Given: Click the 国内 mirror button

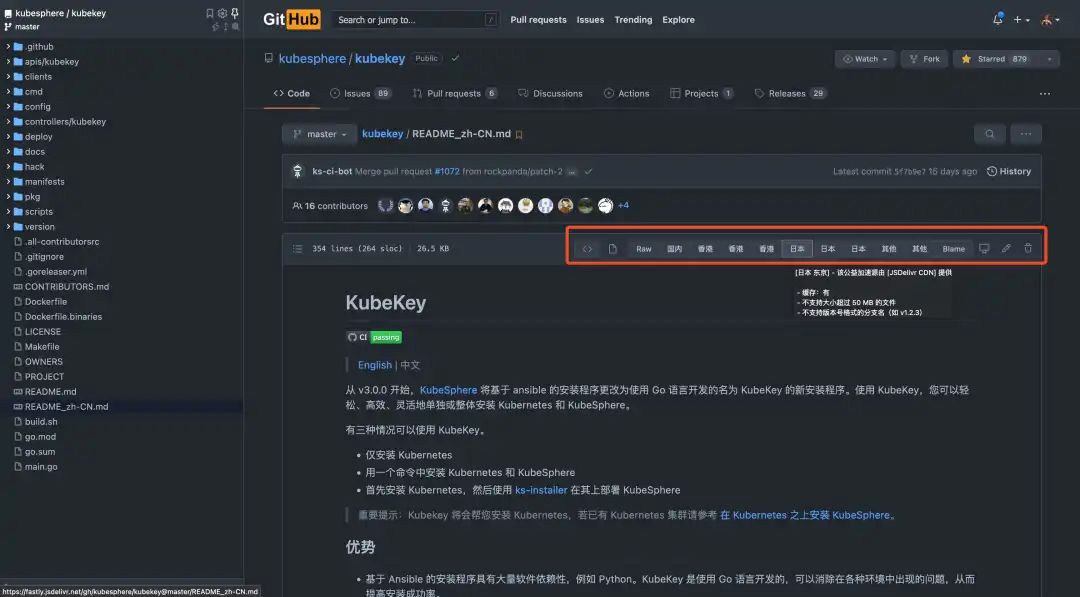Looking at the screenshot, I should tap(674, 249).
